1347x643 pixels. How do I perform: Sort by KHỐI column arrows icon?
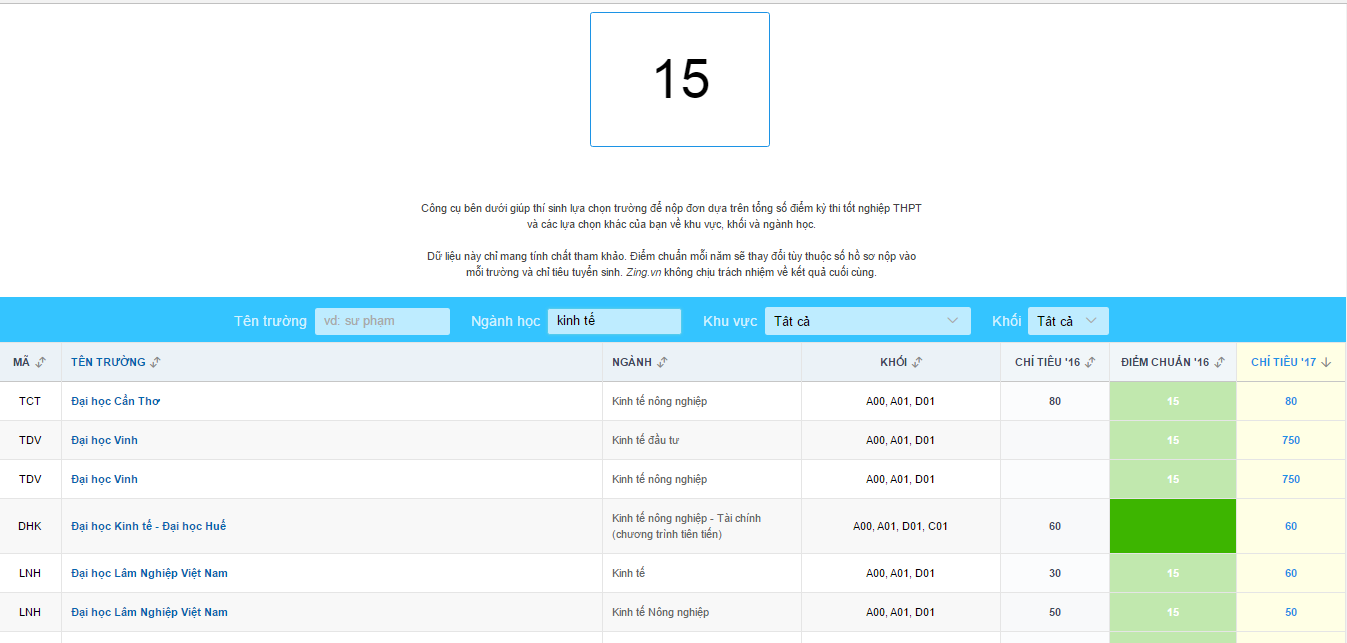917,362
